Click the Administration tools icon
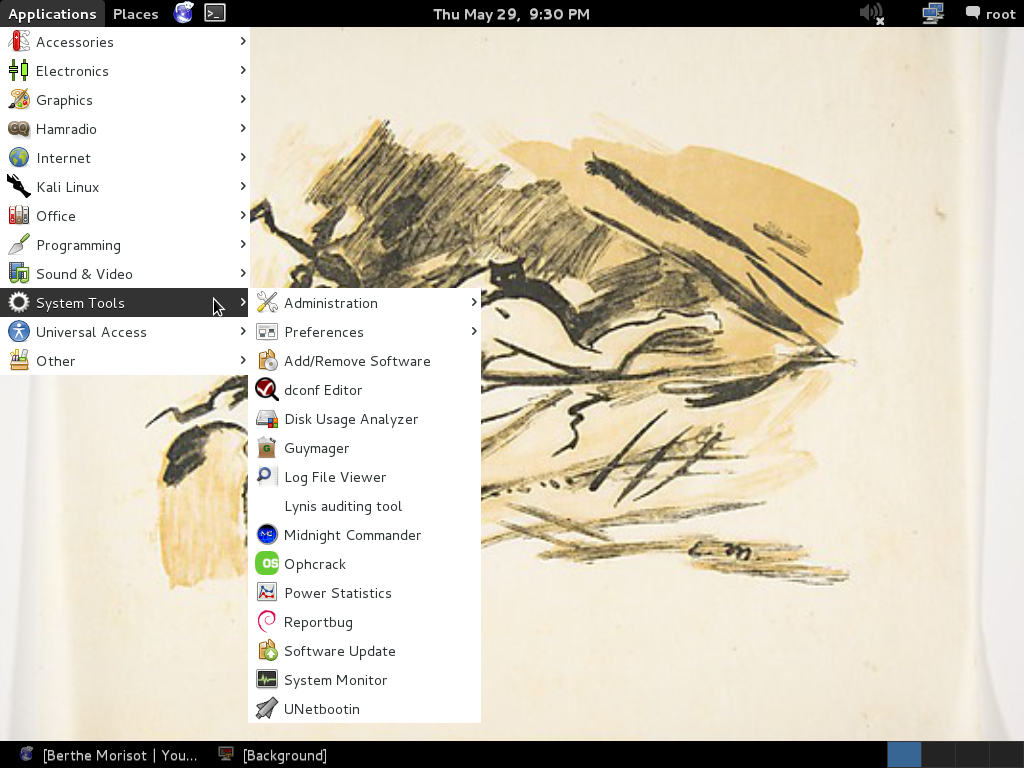 pos(267,302)
